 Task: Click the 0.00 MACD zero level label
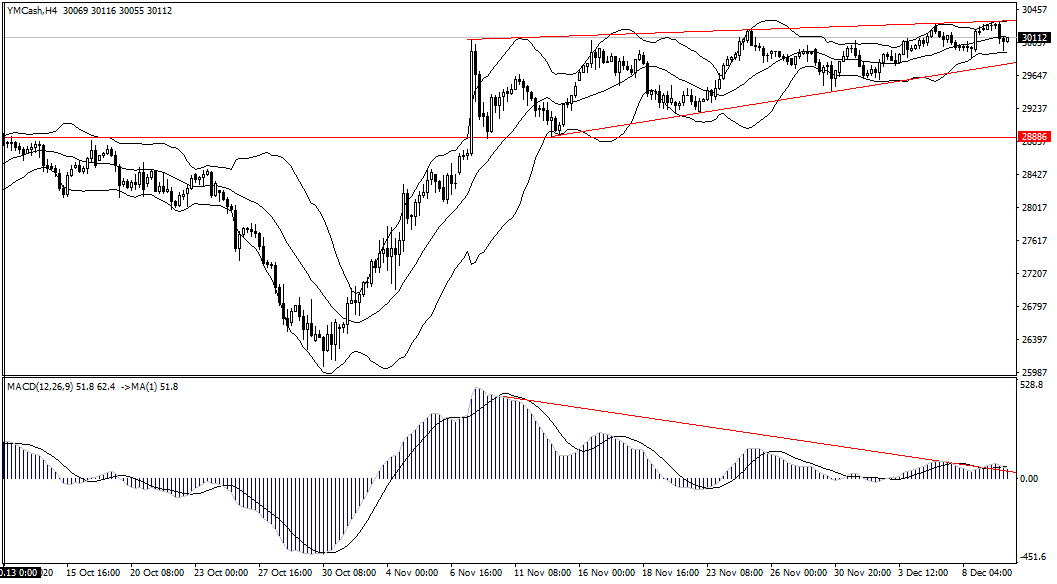coord(1029,478)
